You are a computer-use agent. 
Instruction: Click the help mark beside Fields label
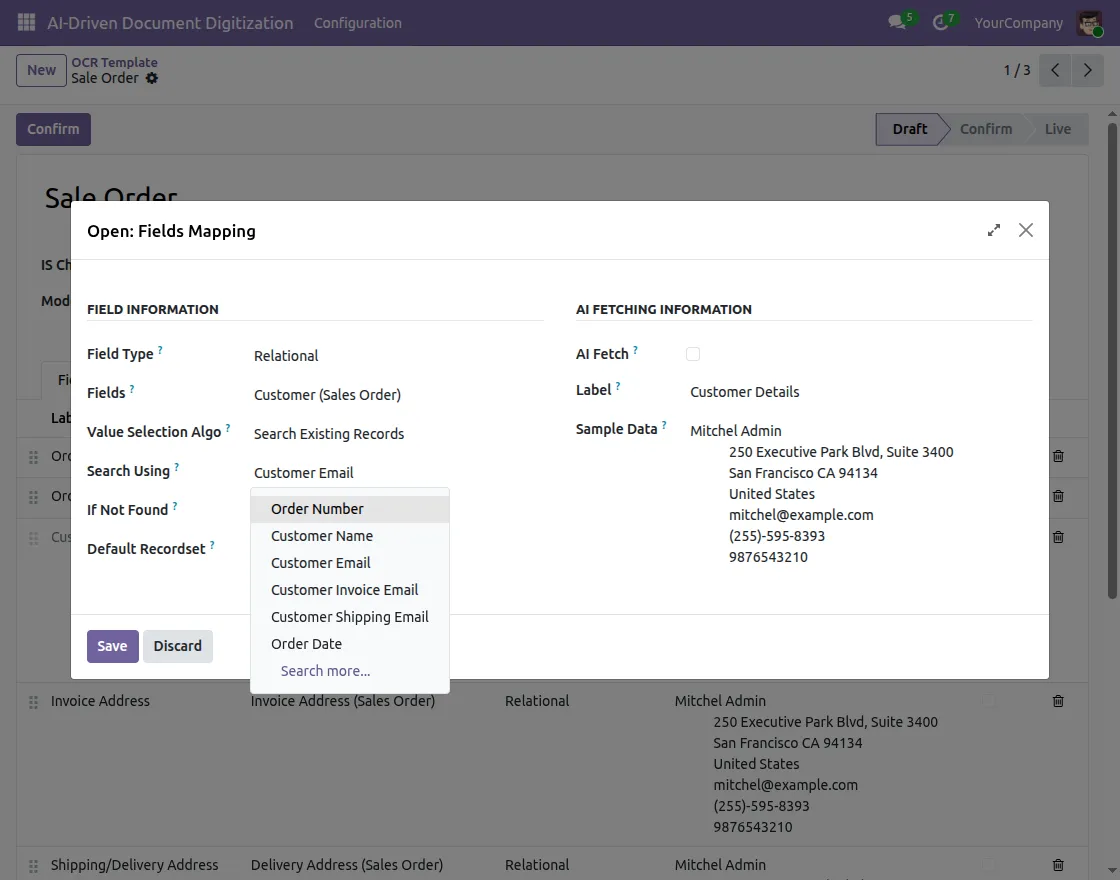tap(131, 389)
